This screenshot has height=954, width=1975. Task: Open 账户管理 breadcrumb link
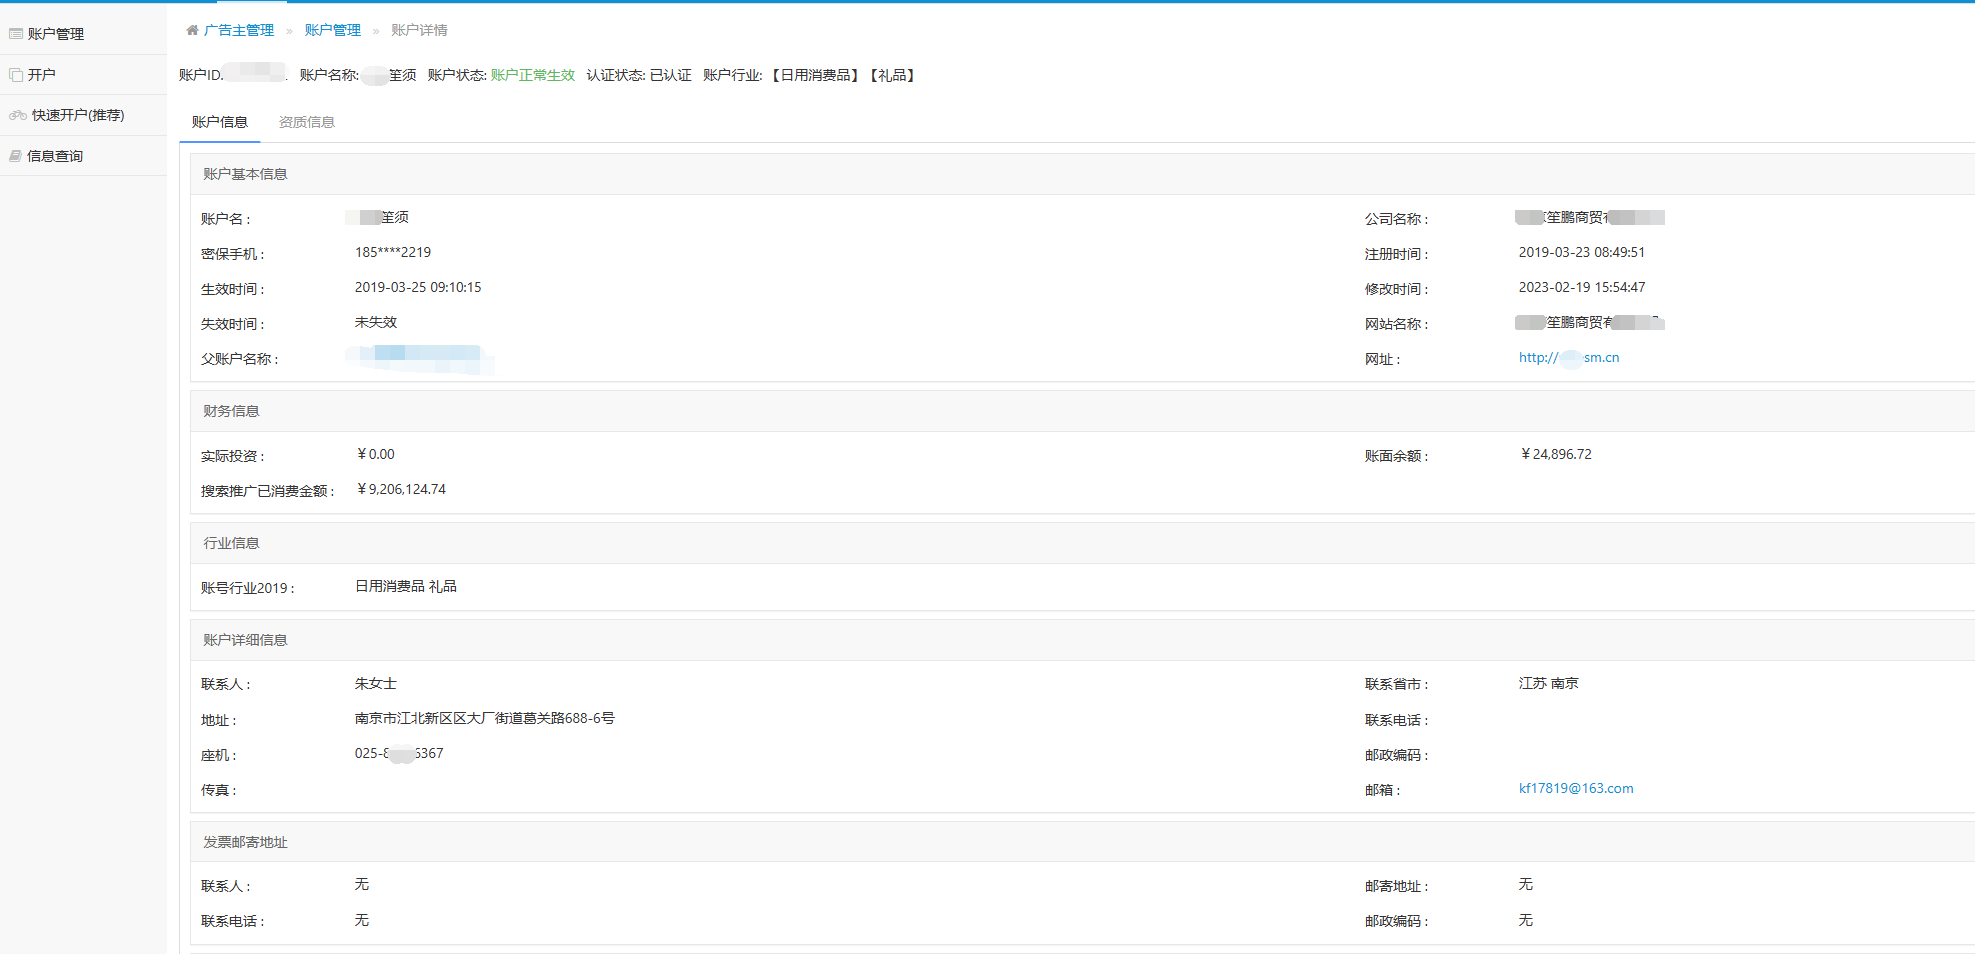point(332,30)
